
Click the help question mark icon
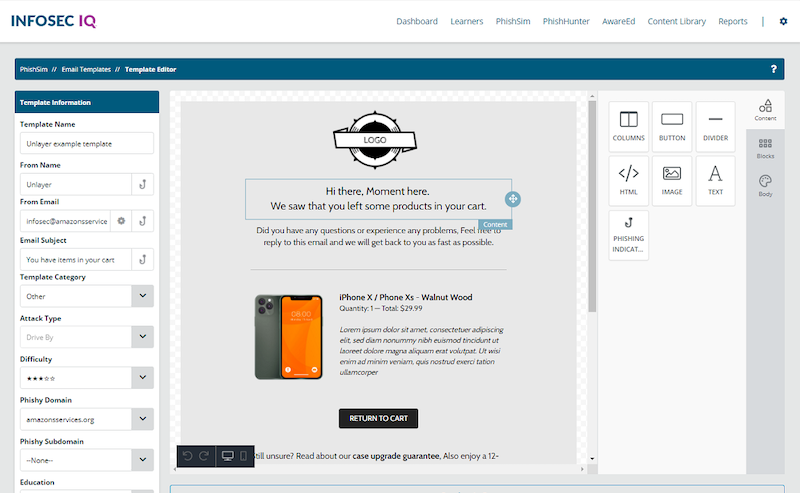tap(773, 69)
